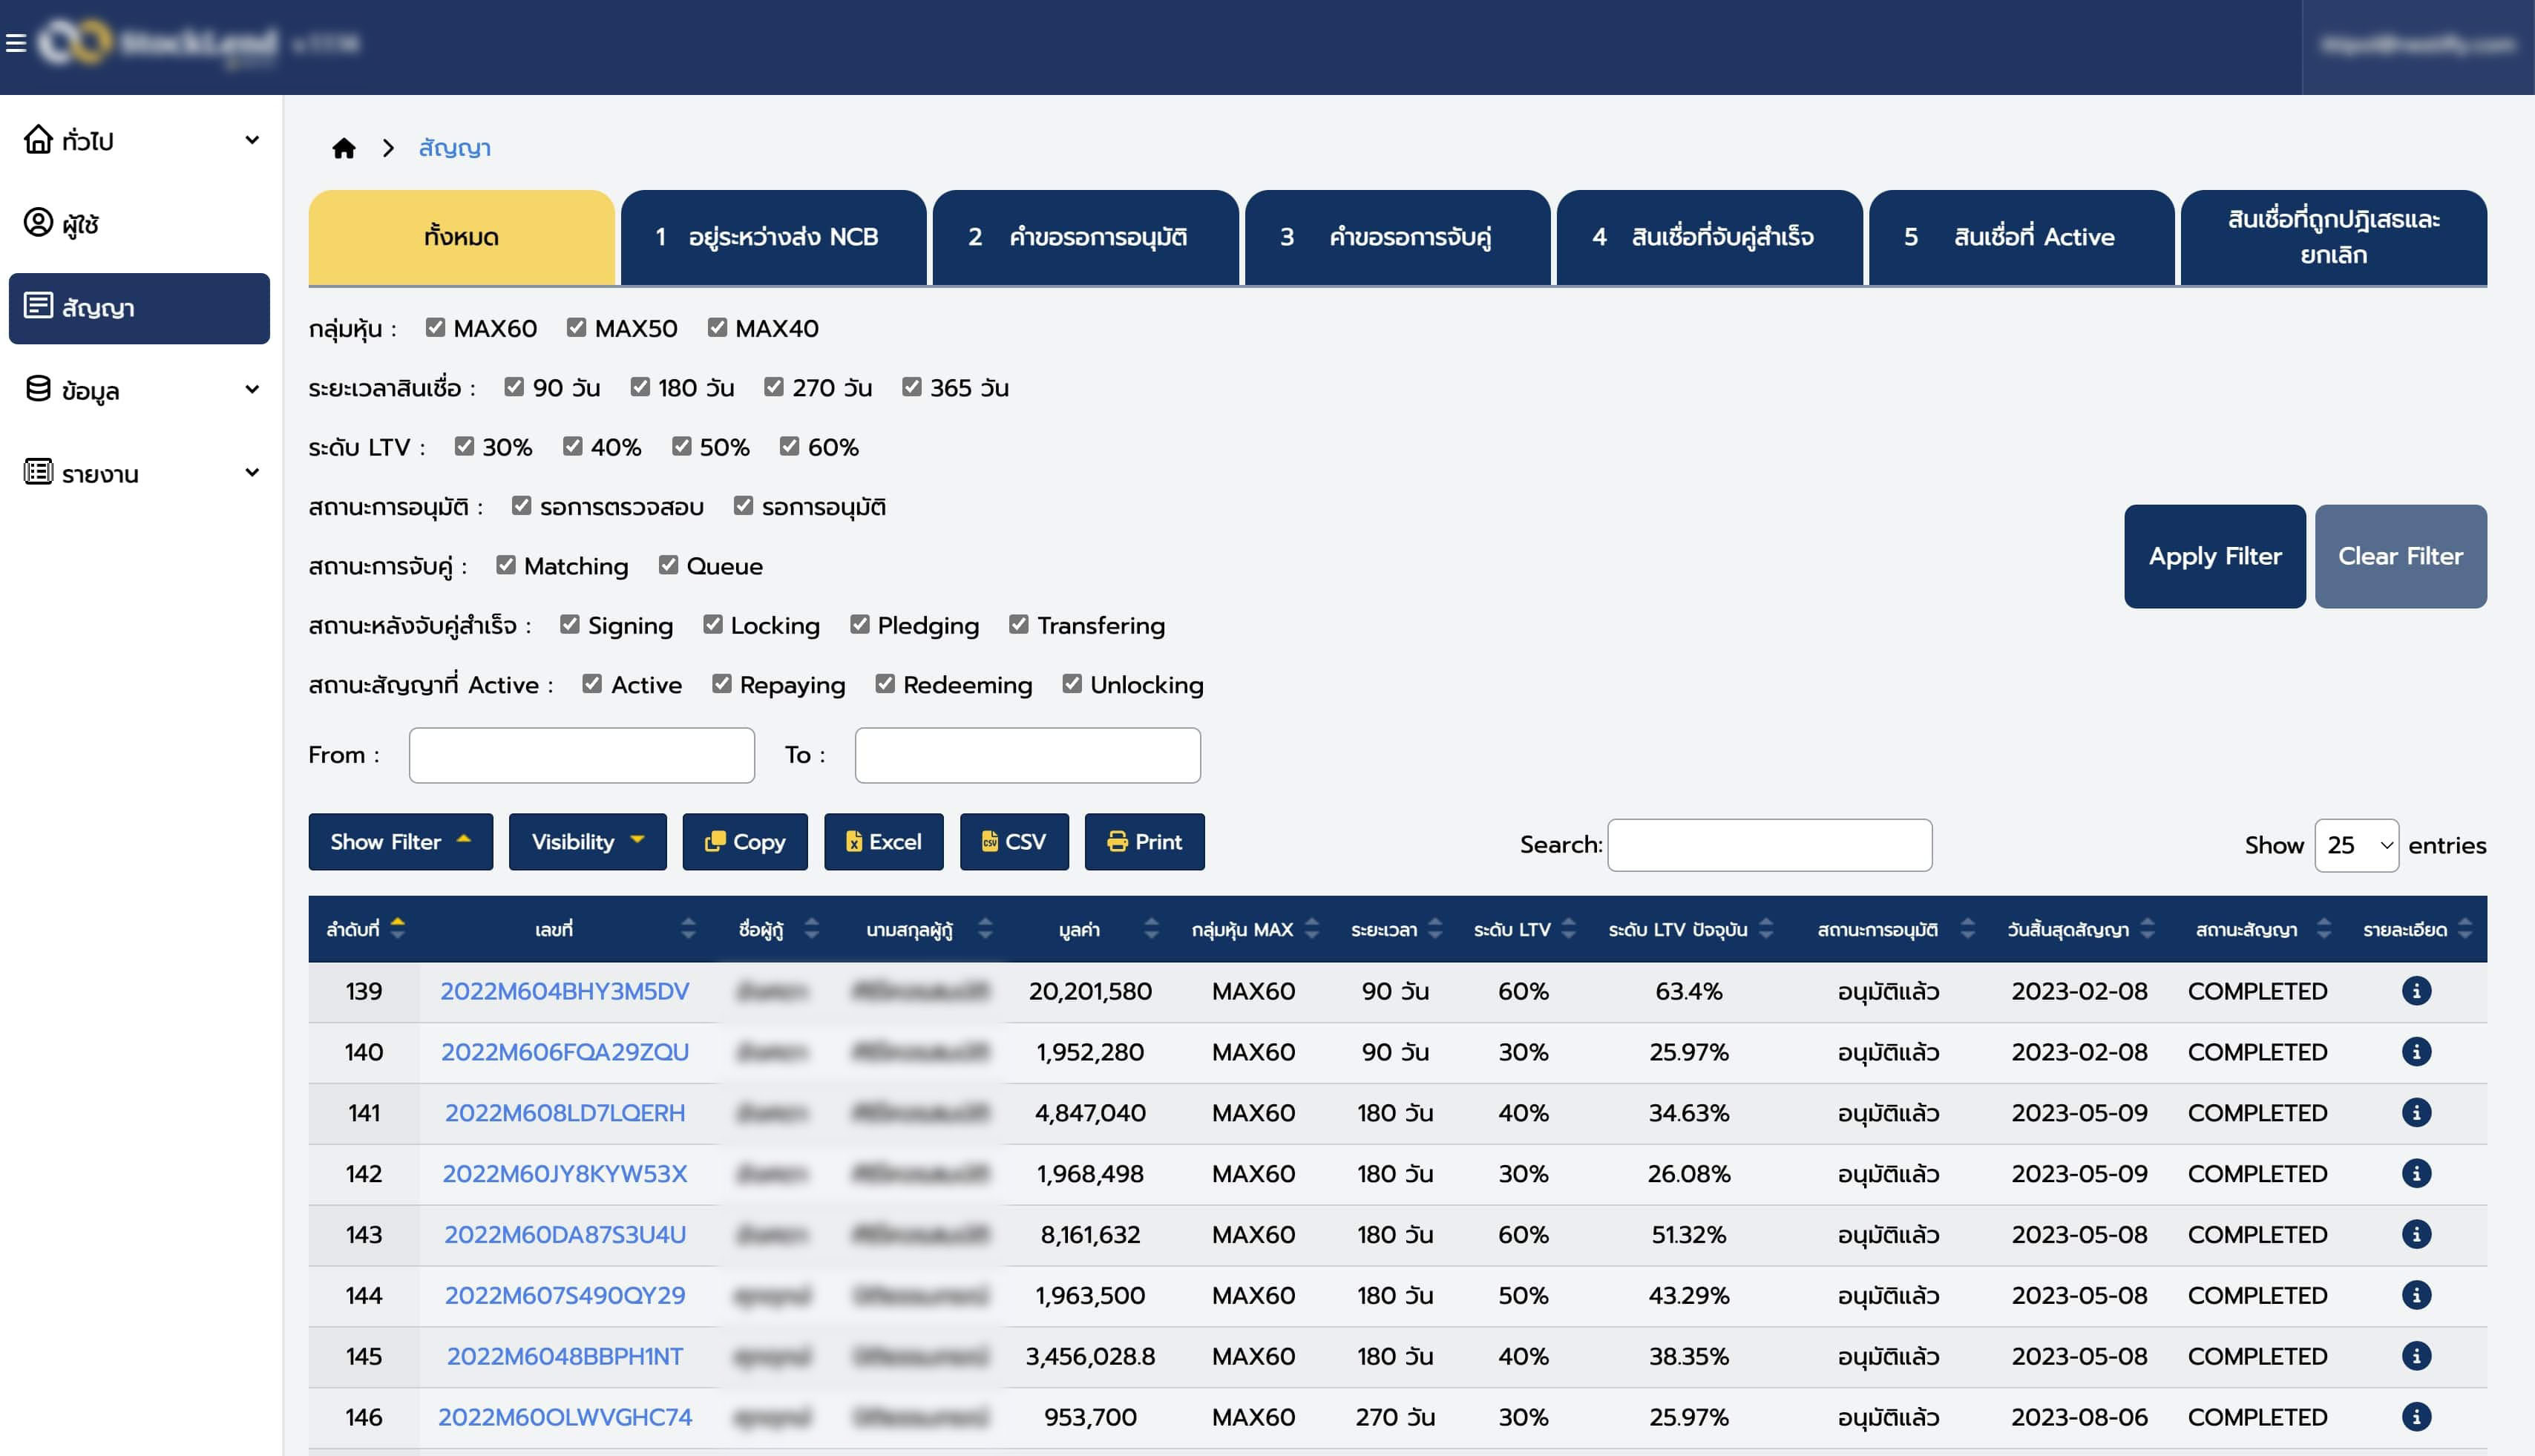
Task: Click the To date input field
Action: tap(1028, 755)
